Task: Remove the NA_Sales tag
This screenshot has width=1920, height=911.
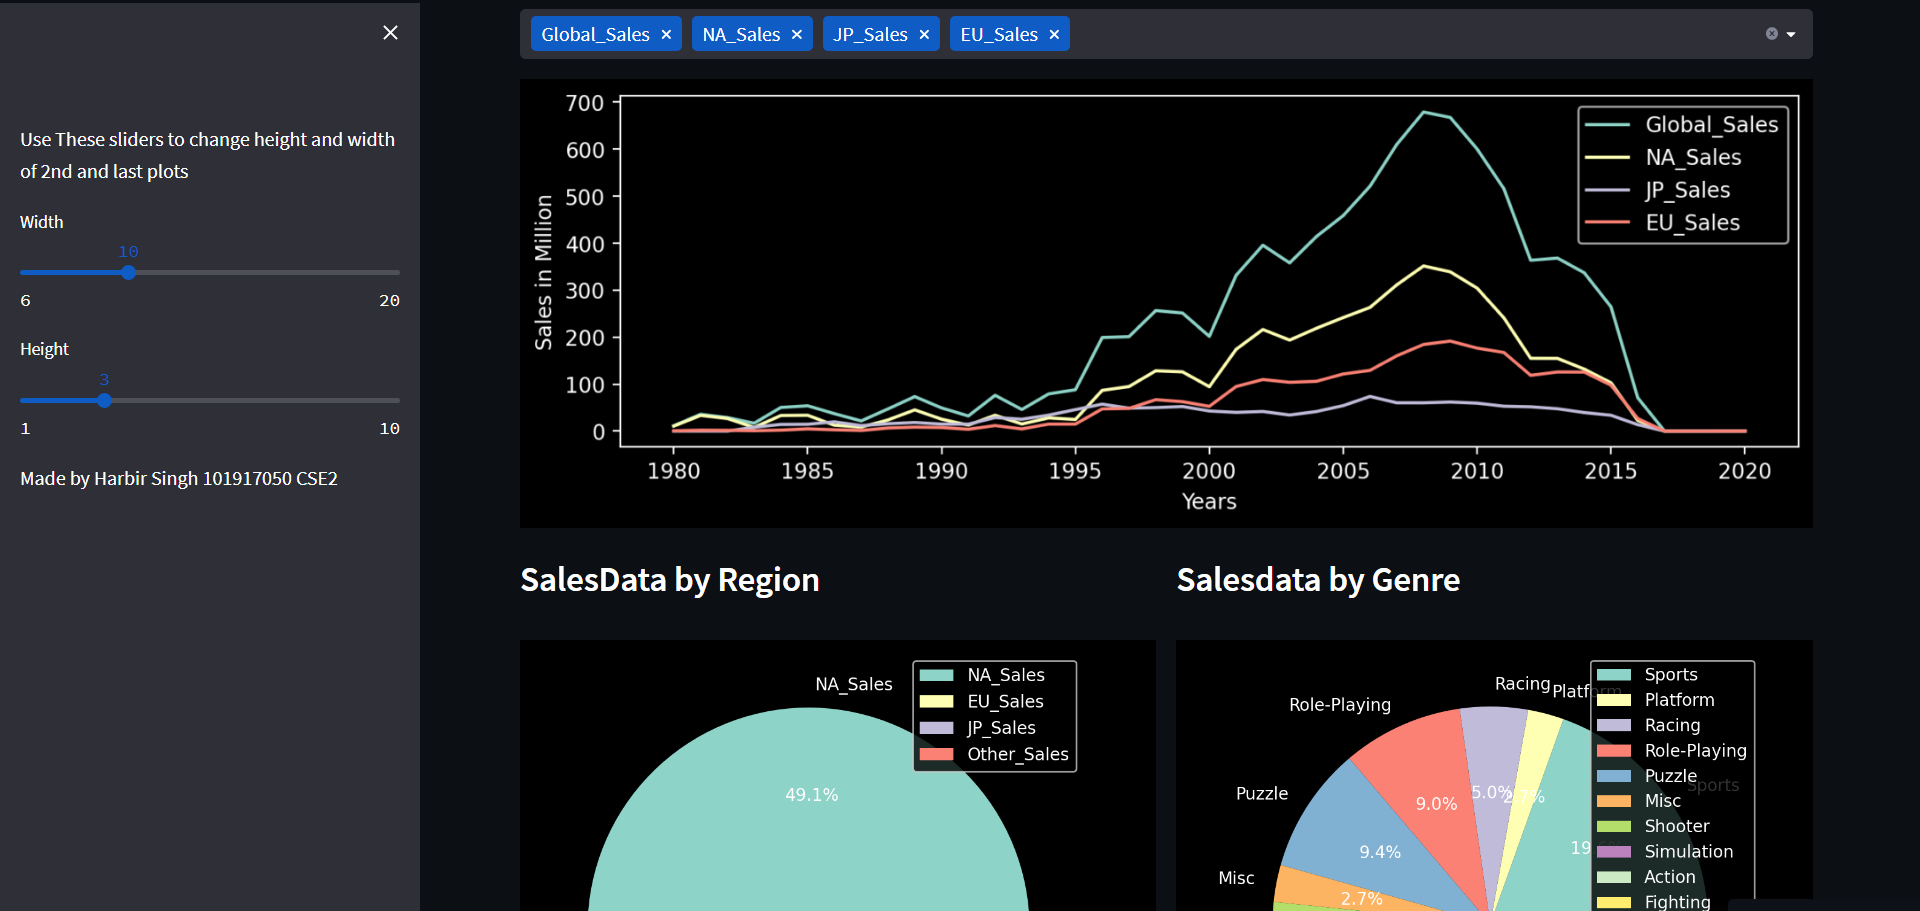Action: point(797,35)
